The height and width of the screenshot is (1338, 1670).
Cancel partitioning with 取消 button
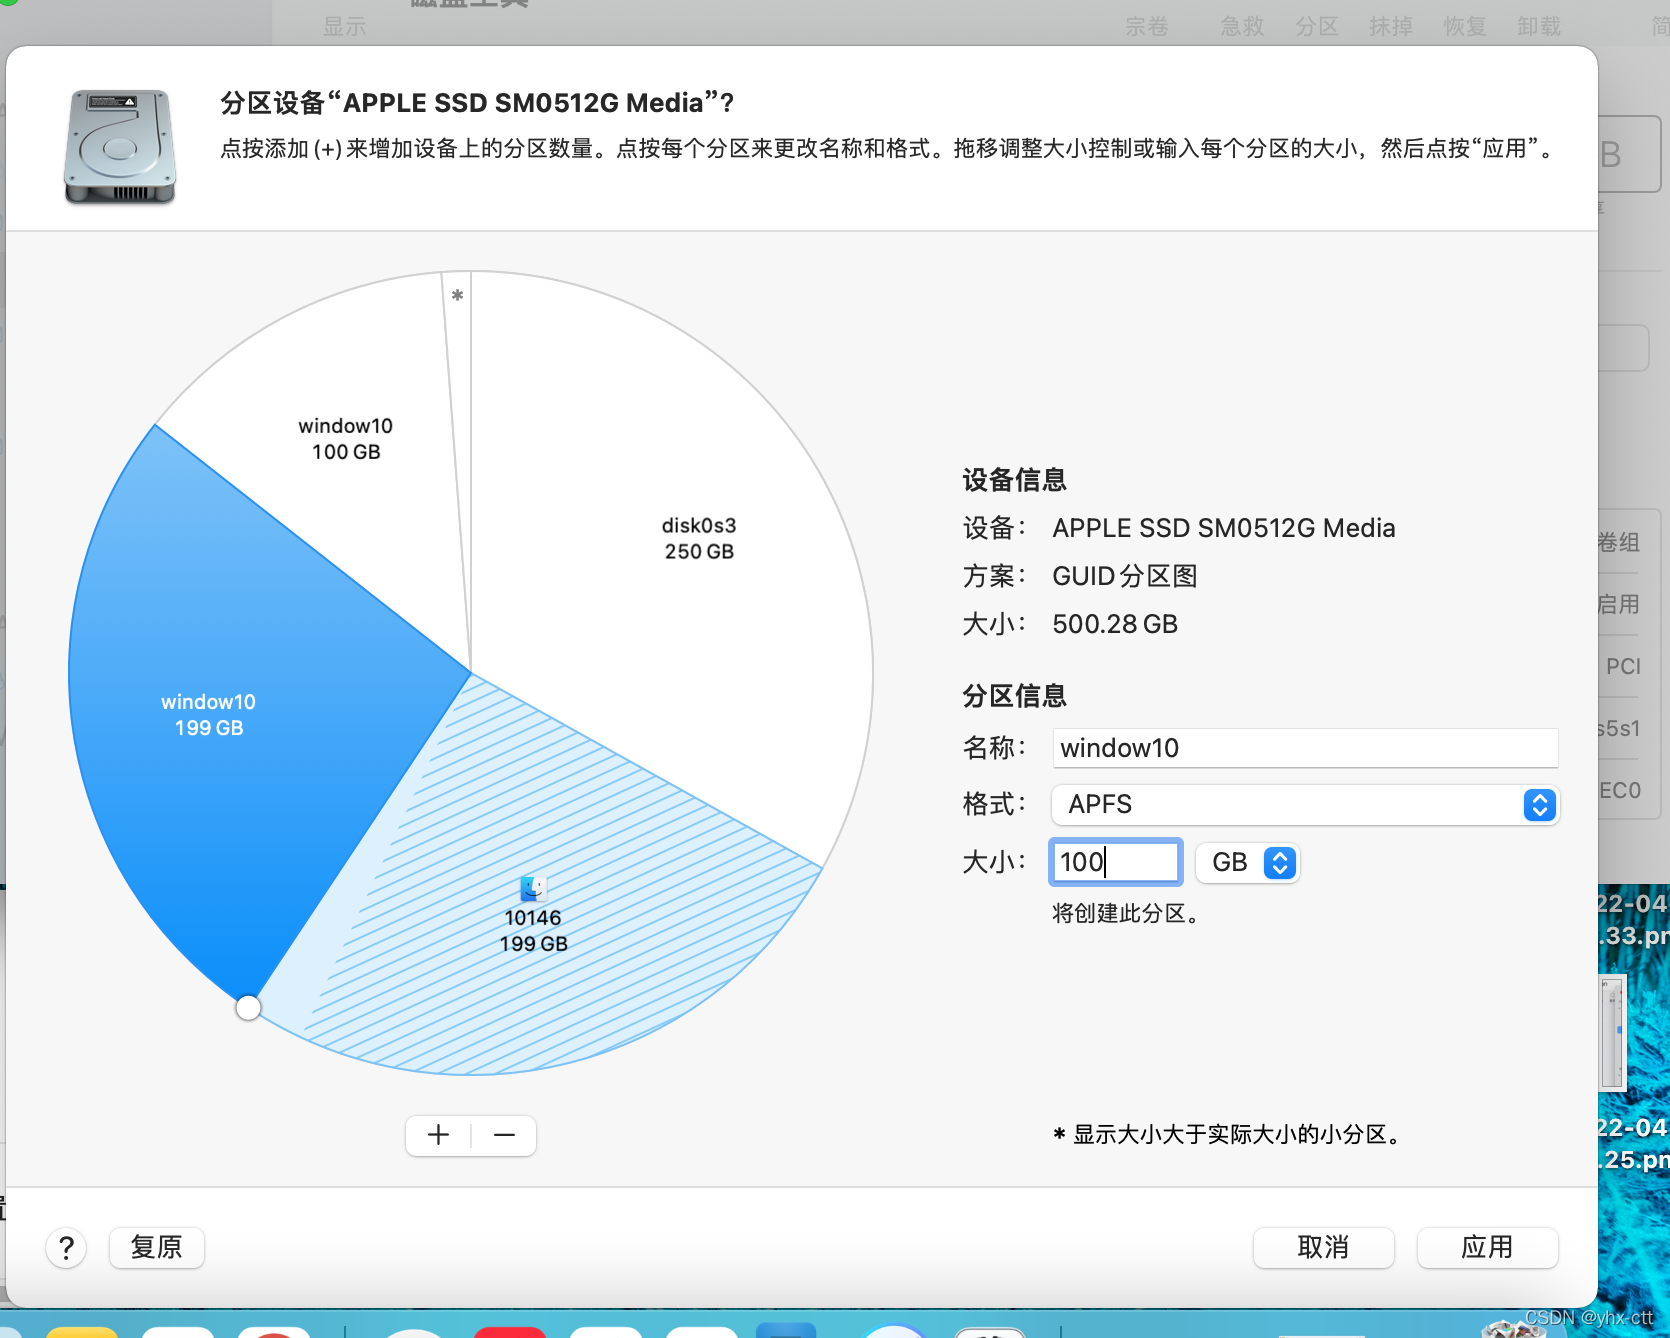pyautogui.click(x=1323, y=1247)
